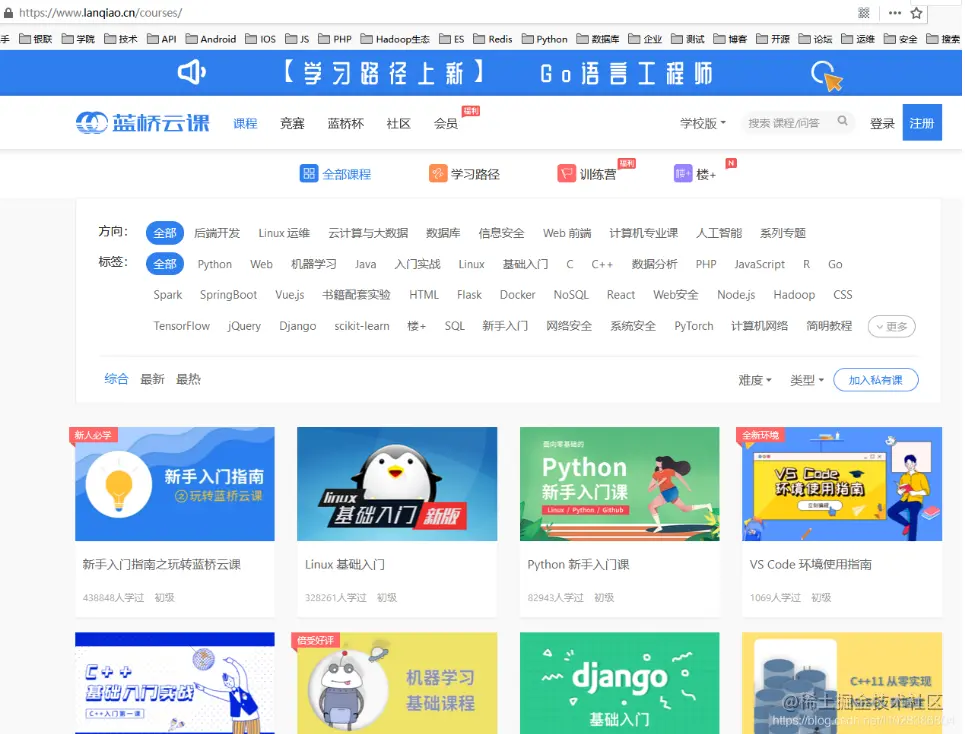Select 全部 in the 标签 filter row

pos(164,264)
